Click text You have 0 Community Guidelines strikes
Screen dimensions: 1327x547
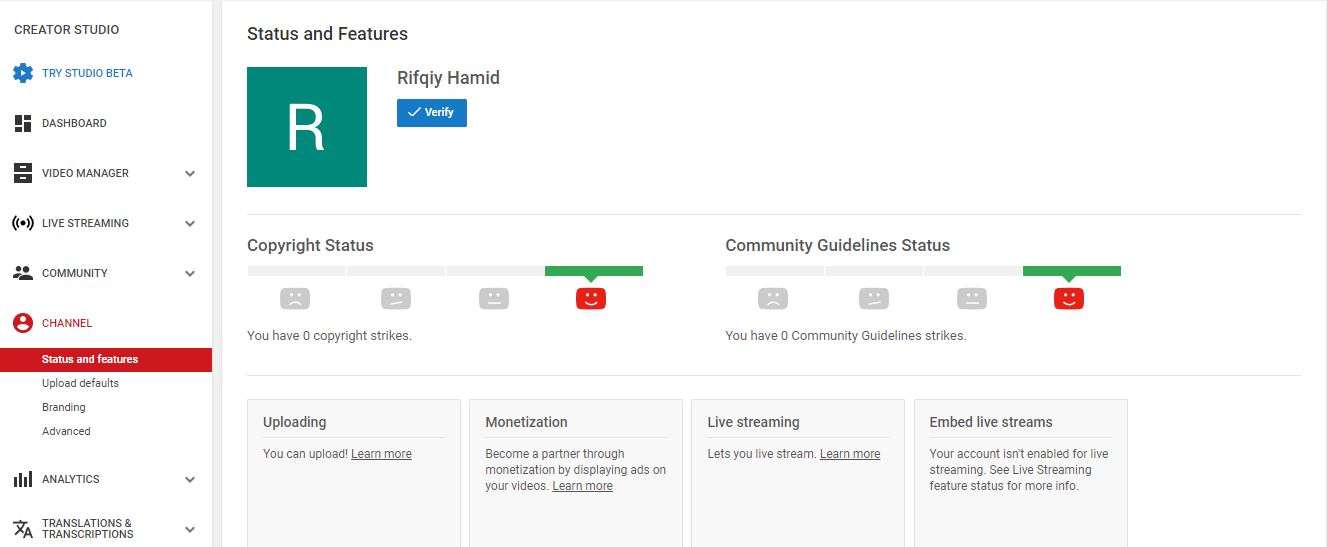[x=846, y=336]
